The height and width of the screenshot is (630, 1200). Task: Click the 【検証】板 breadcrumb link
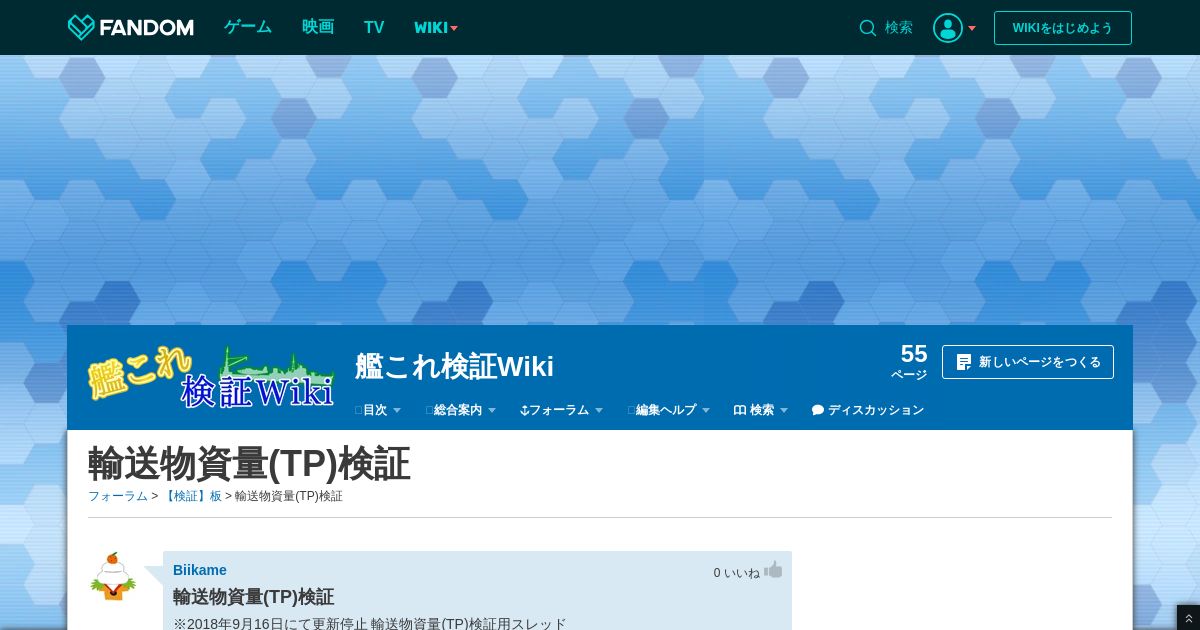(192, 496)
